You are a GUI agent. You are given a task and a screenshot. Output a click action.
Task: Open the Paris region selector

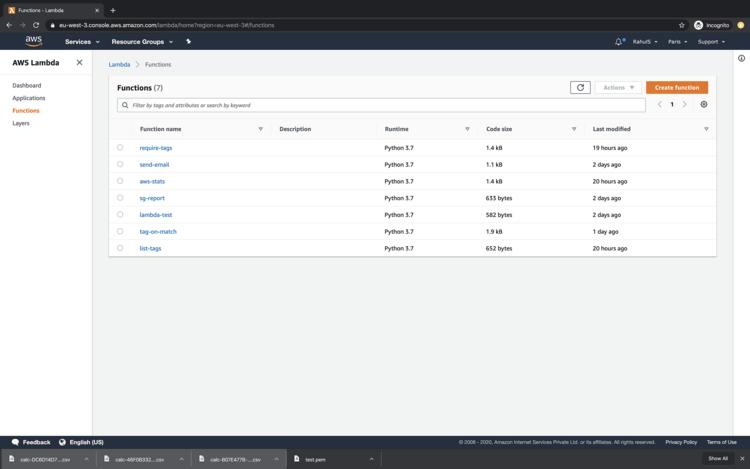(677, 42)
